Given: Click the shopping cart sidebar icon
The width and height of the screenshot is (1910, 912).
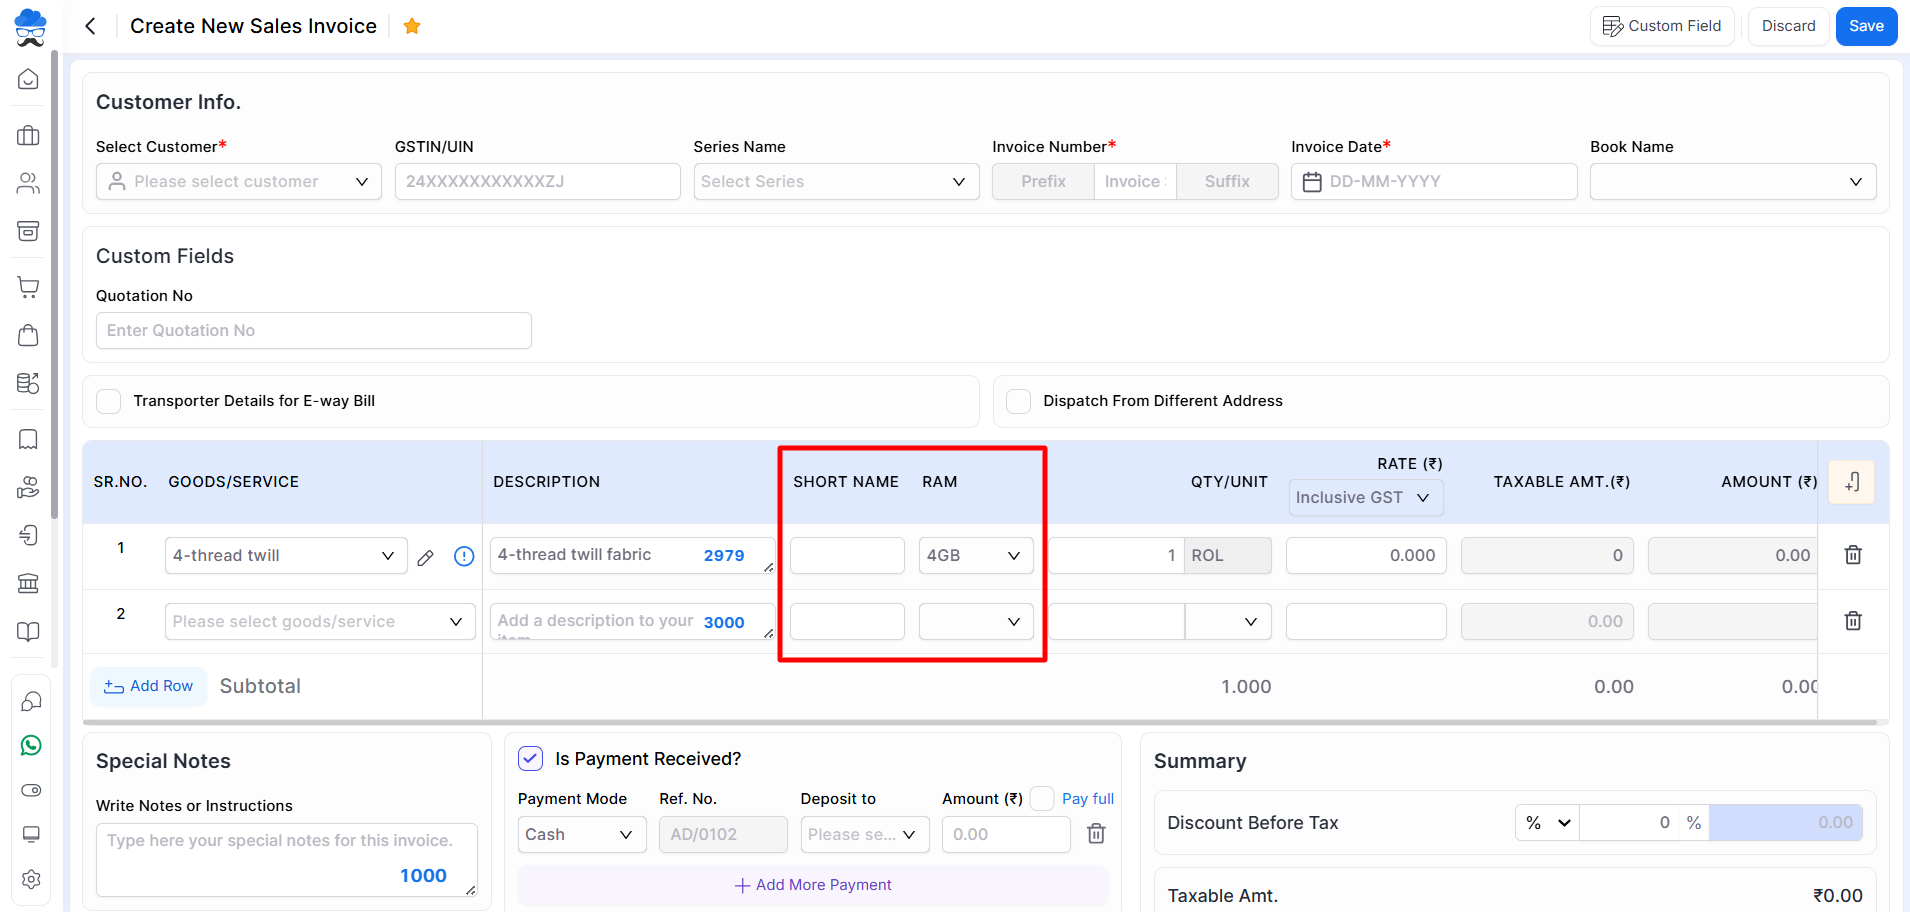Looking at the screenshot, I should click(x=29, y=287).
